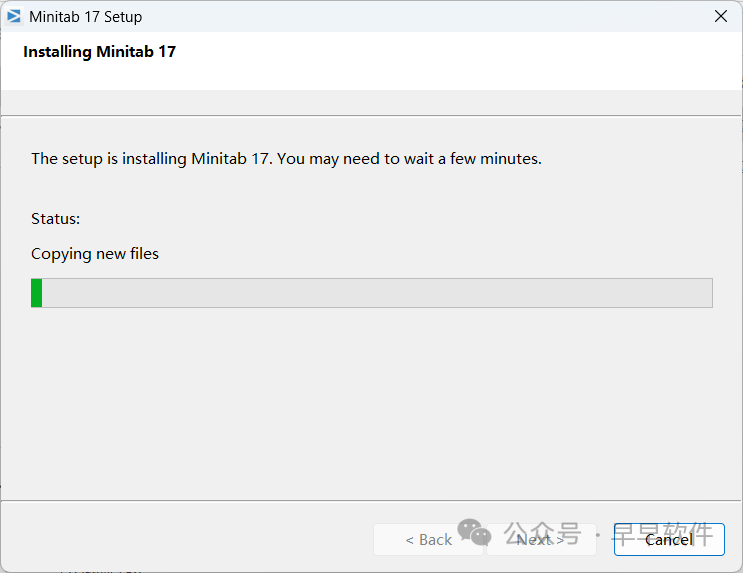743x573 pixels.
Task: Click the "wait a few minutes" sentence
Action: [x=472, y=158]
